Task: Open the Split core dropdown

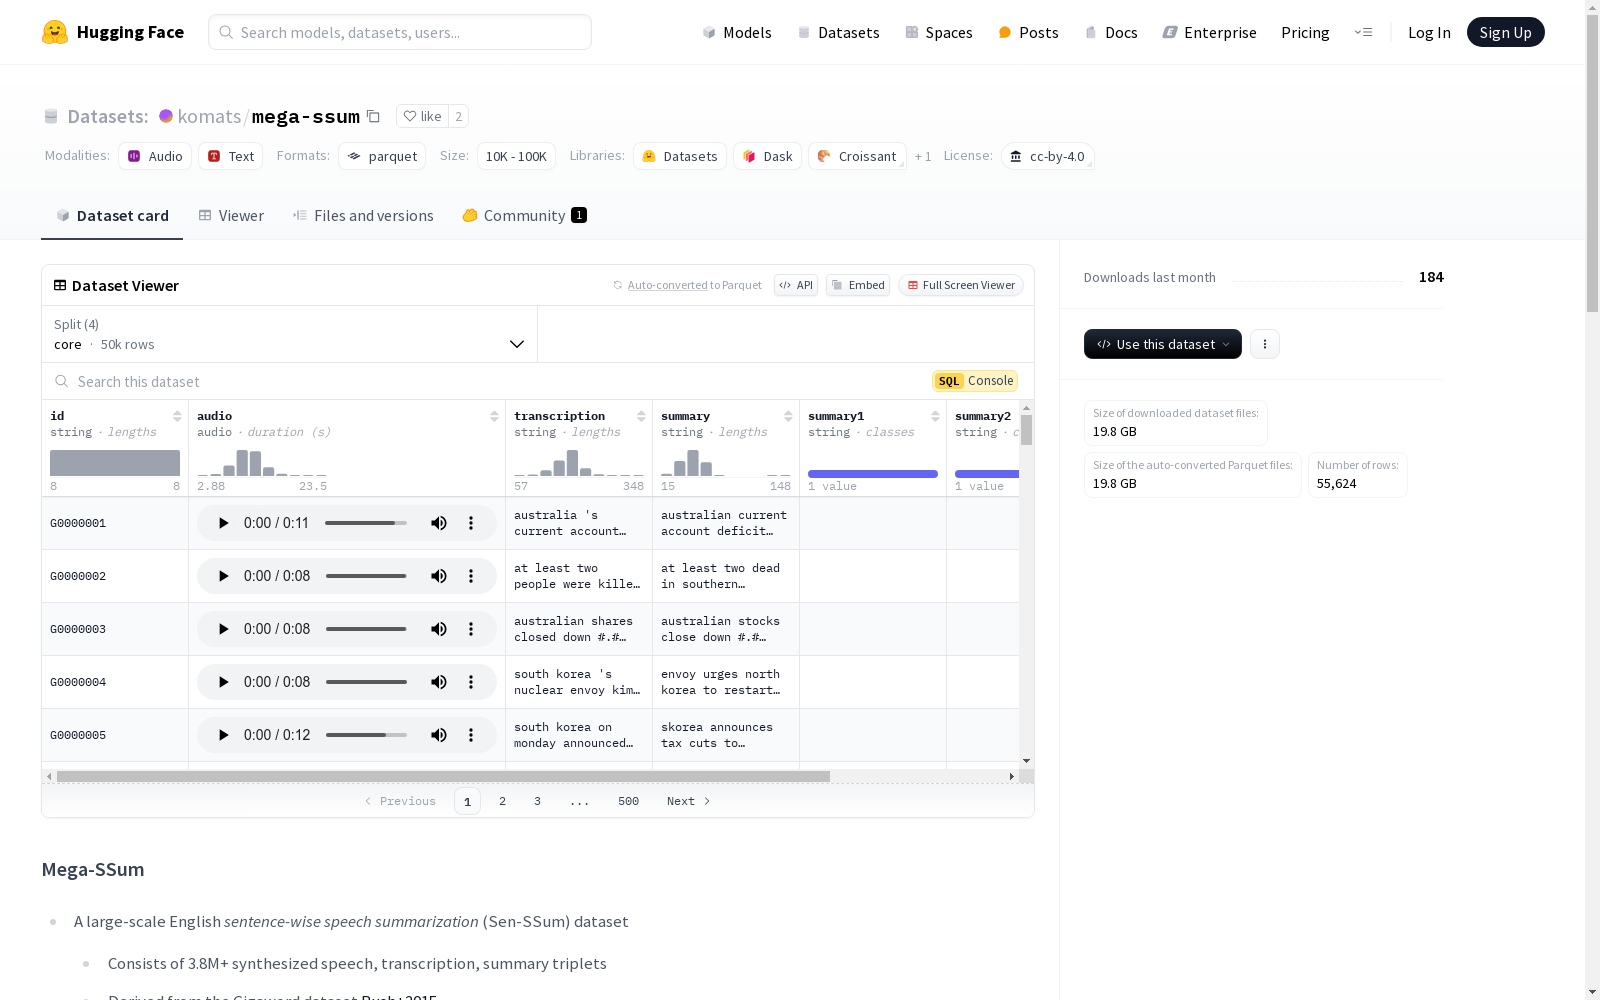Action: click(x=290, y=334)
